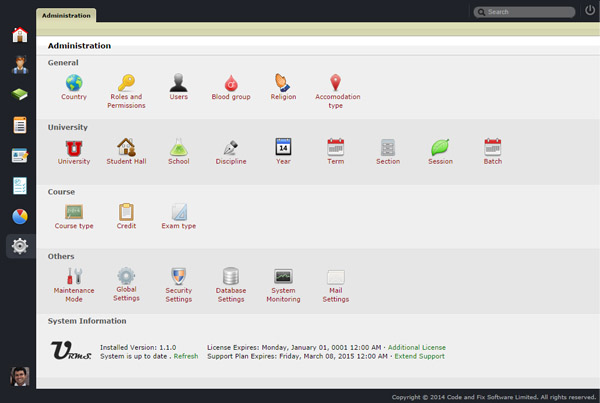Viewport: 600px width, 403px height.
Task: Open the Mail Settings envelope icon
Action: click(x=336, y=277)
